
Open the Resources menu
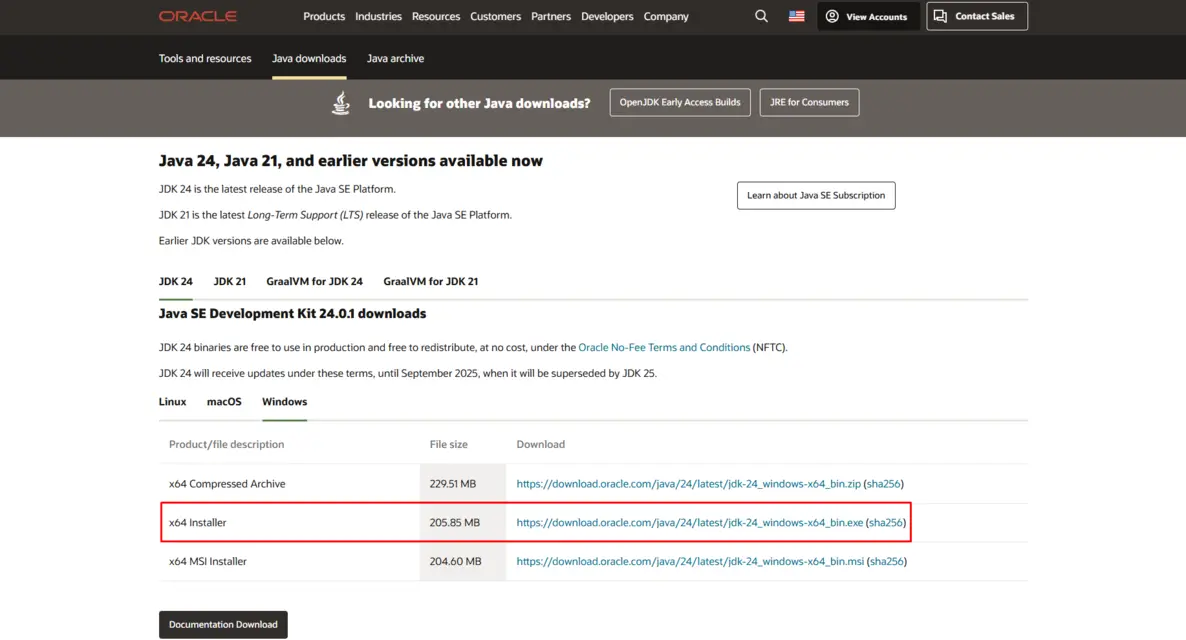click(x=436, y=16)
